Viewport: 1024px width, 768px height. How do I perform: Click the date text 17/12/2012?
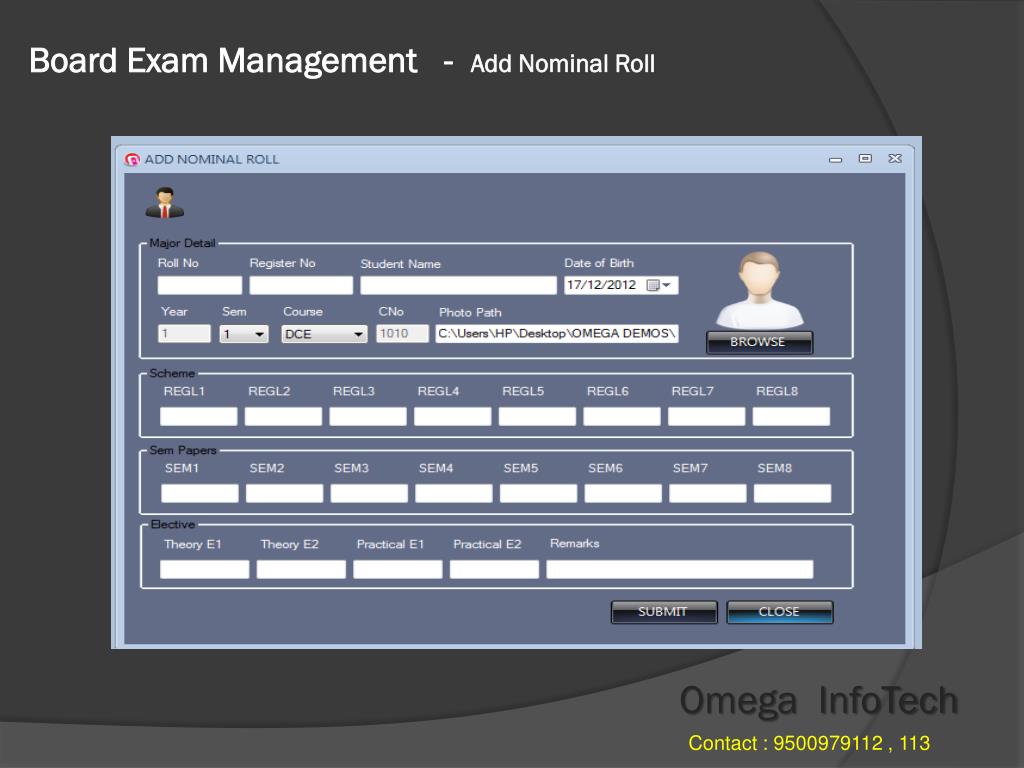[x=601, y=285]
